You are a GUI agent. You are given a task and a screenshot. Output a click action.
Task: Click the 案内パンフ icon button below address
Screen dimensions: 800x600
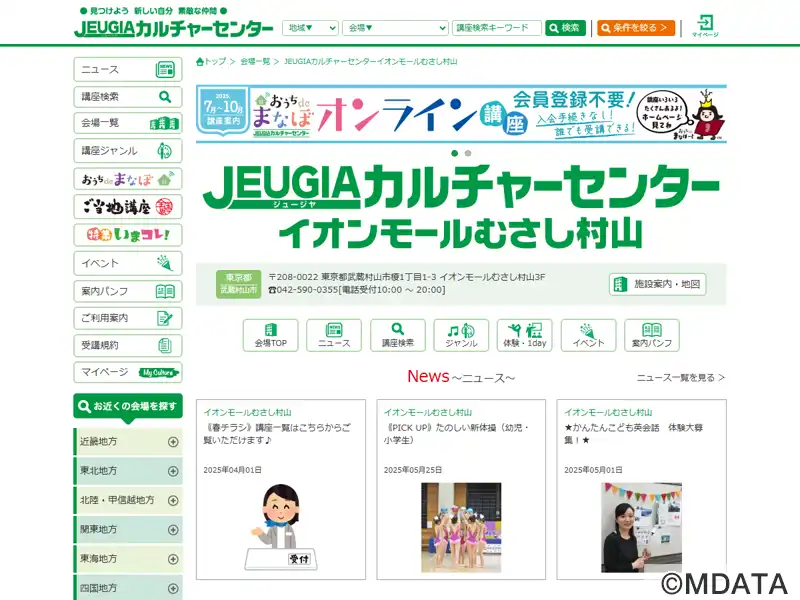tap(652, 335)
